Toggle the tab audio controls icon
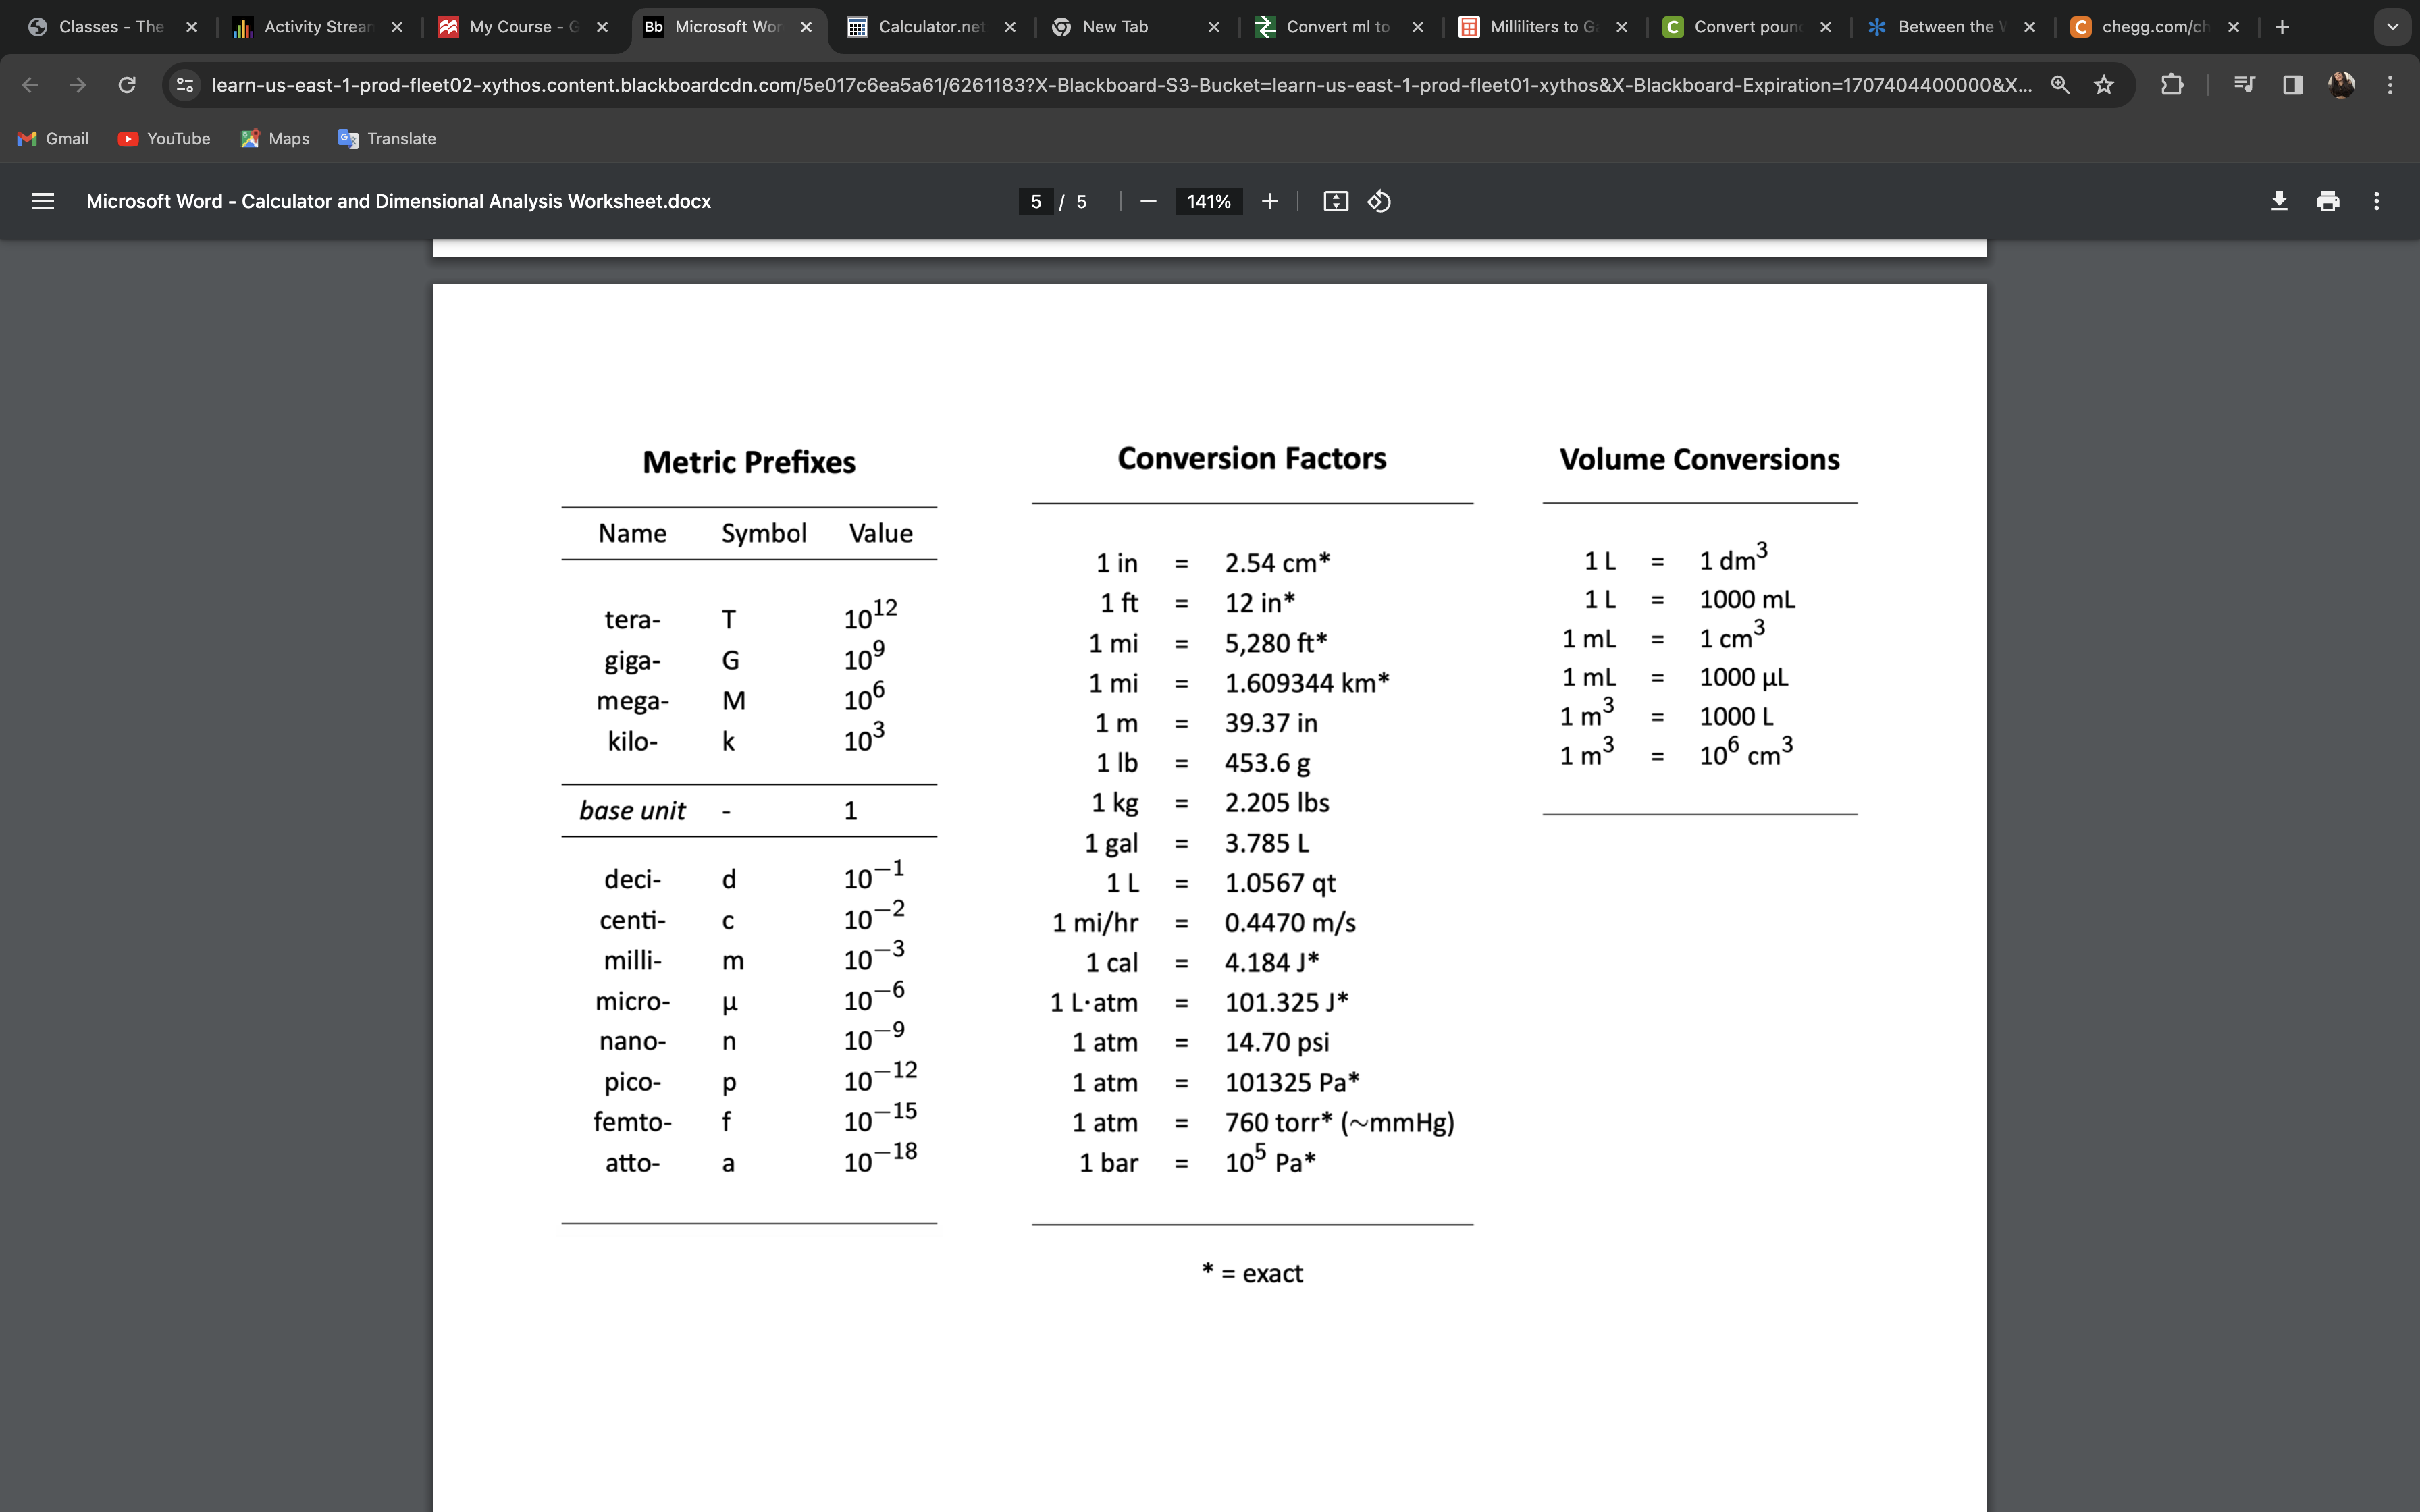 point(2243,85)
